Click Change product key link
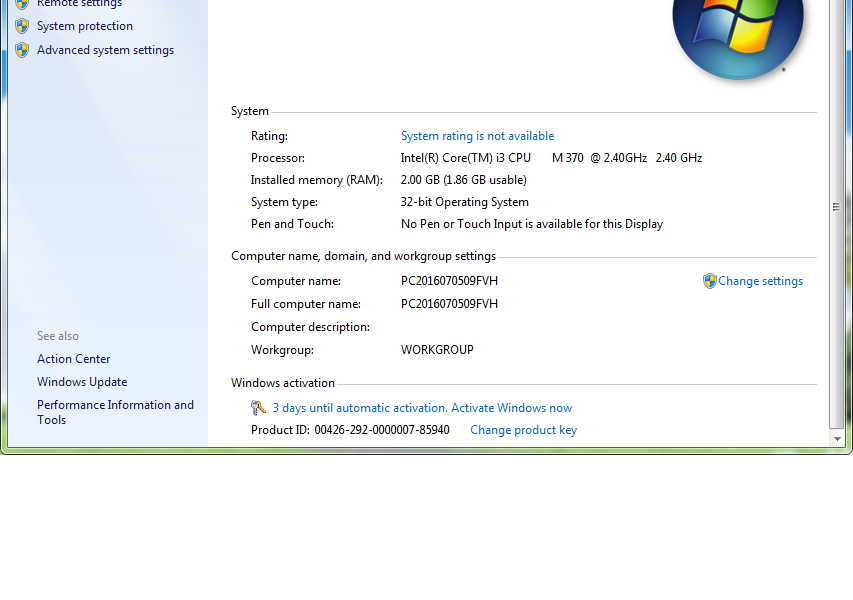 (x=523, y=430)
